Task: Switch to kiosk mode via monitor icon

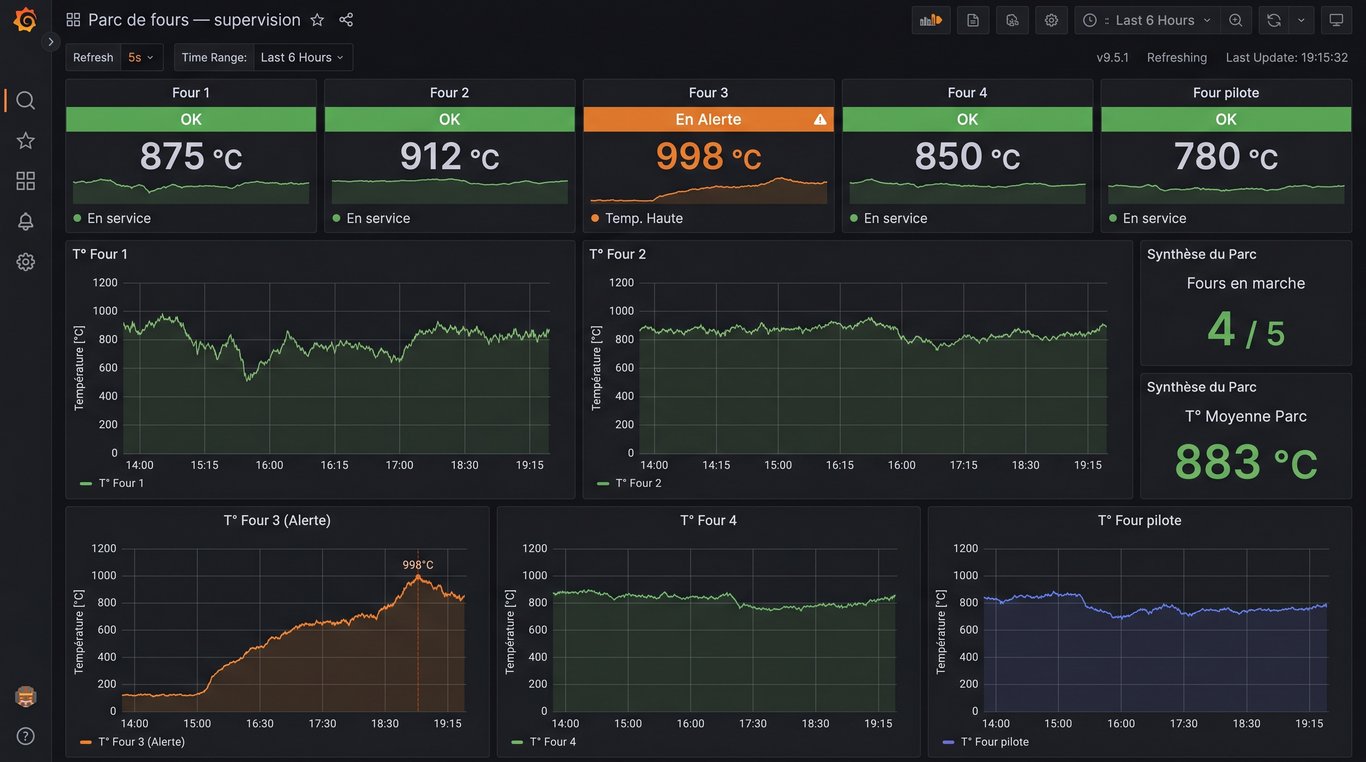Action: pos(1336,20)
